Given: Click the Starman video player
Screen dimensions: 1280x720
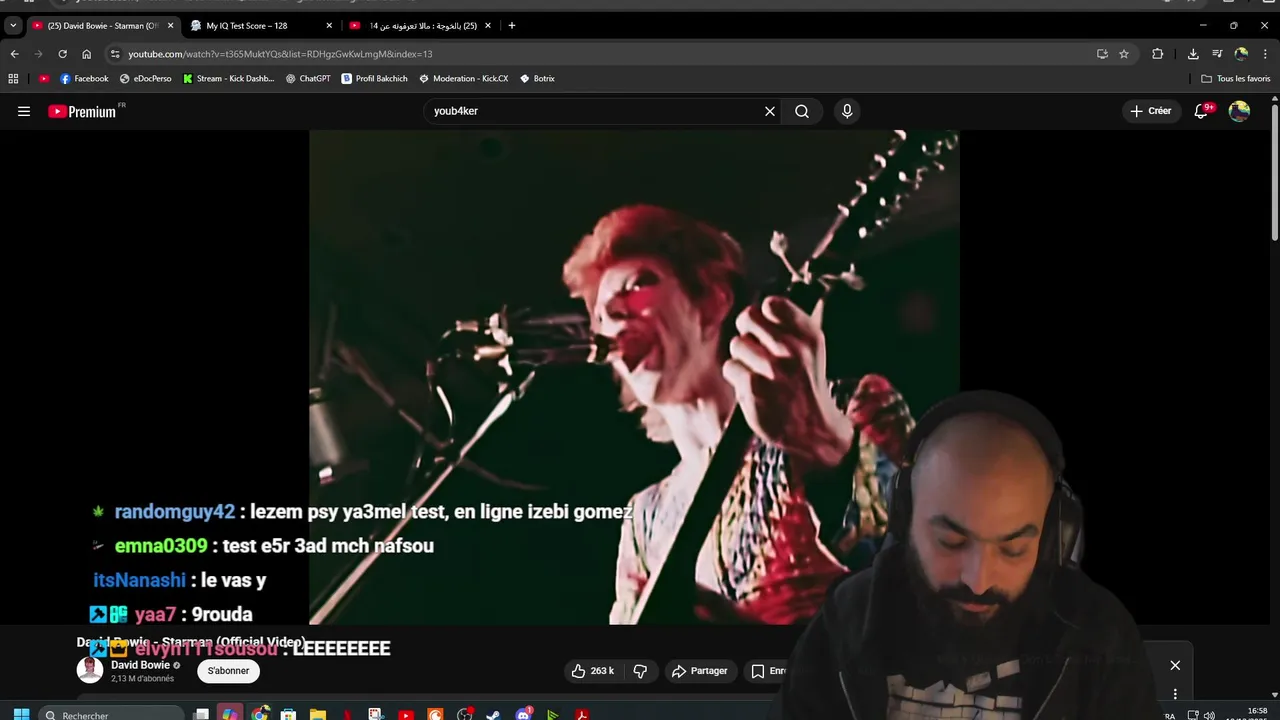Looking at the screenshot, I should click(x=634, y=377).
